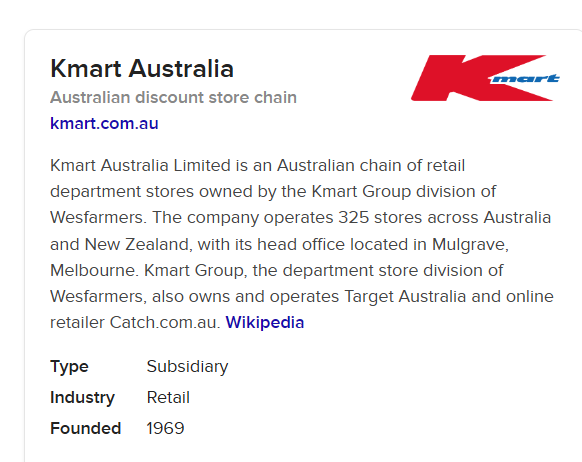Click the 'Retail' industry value

tap(168, 397)
